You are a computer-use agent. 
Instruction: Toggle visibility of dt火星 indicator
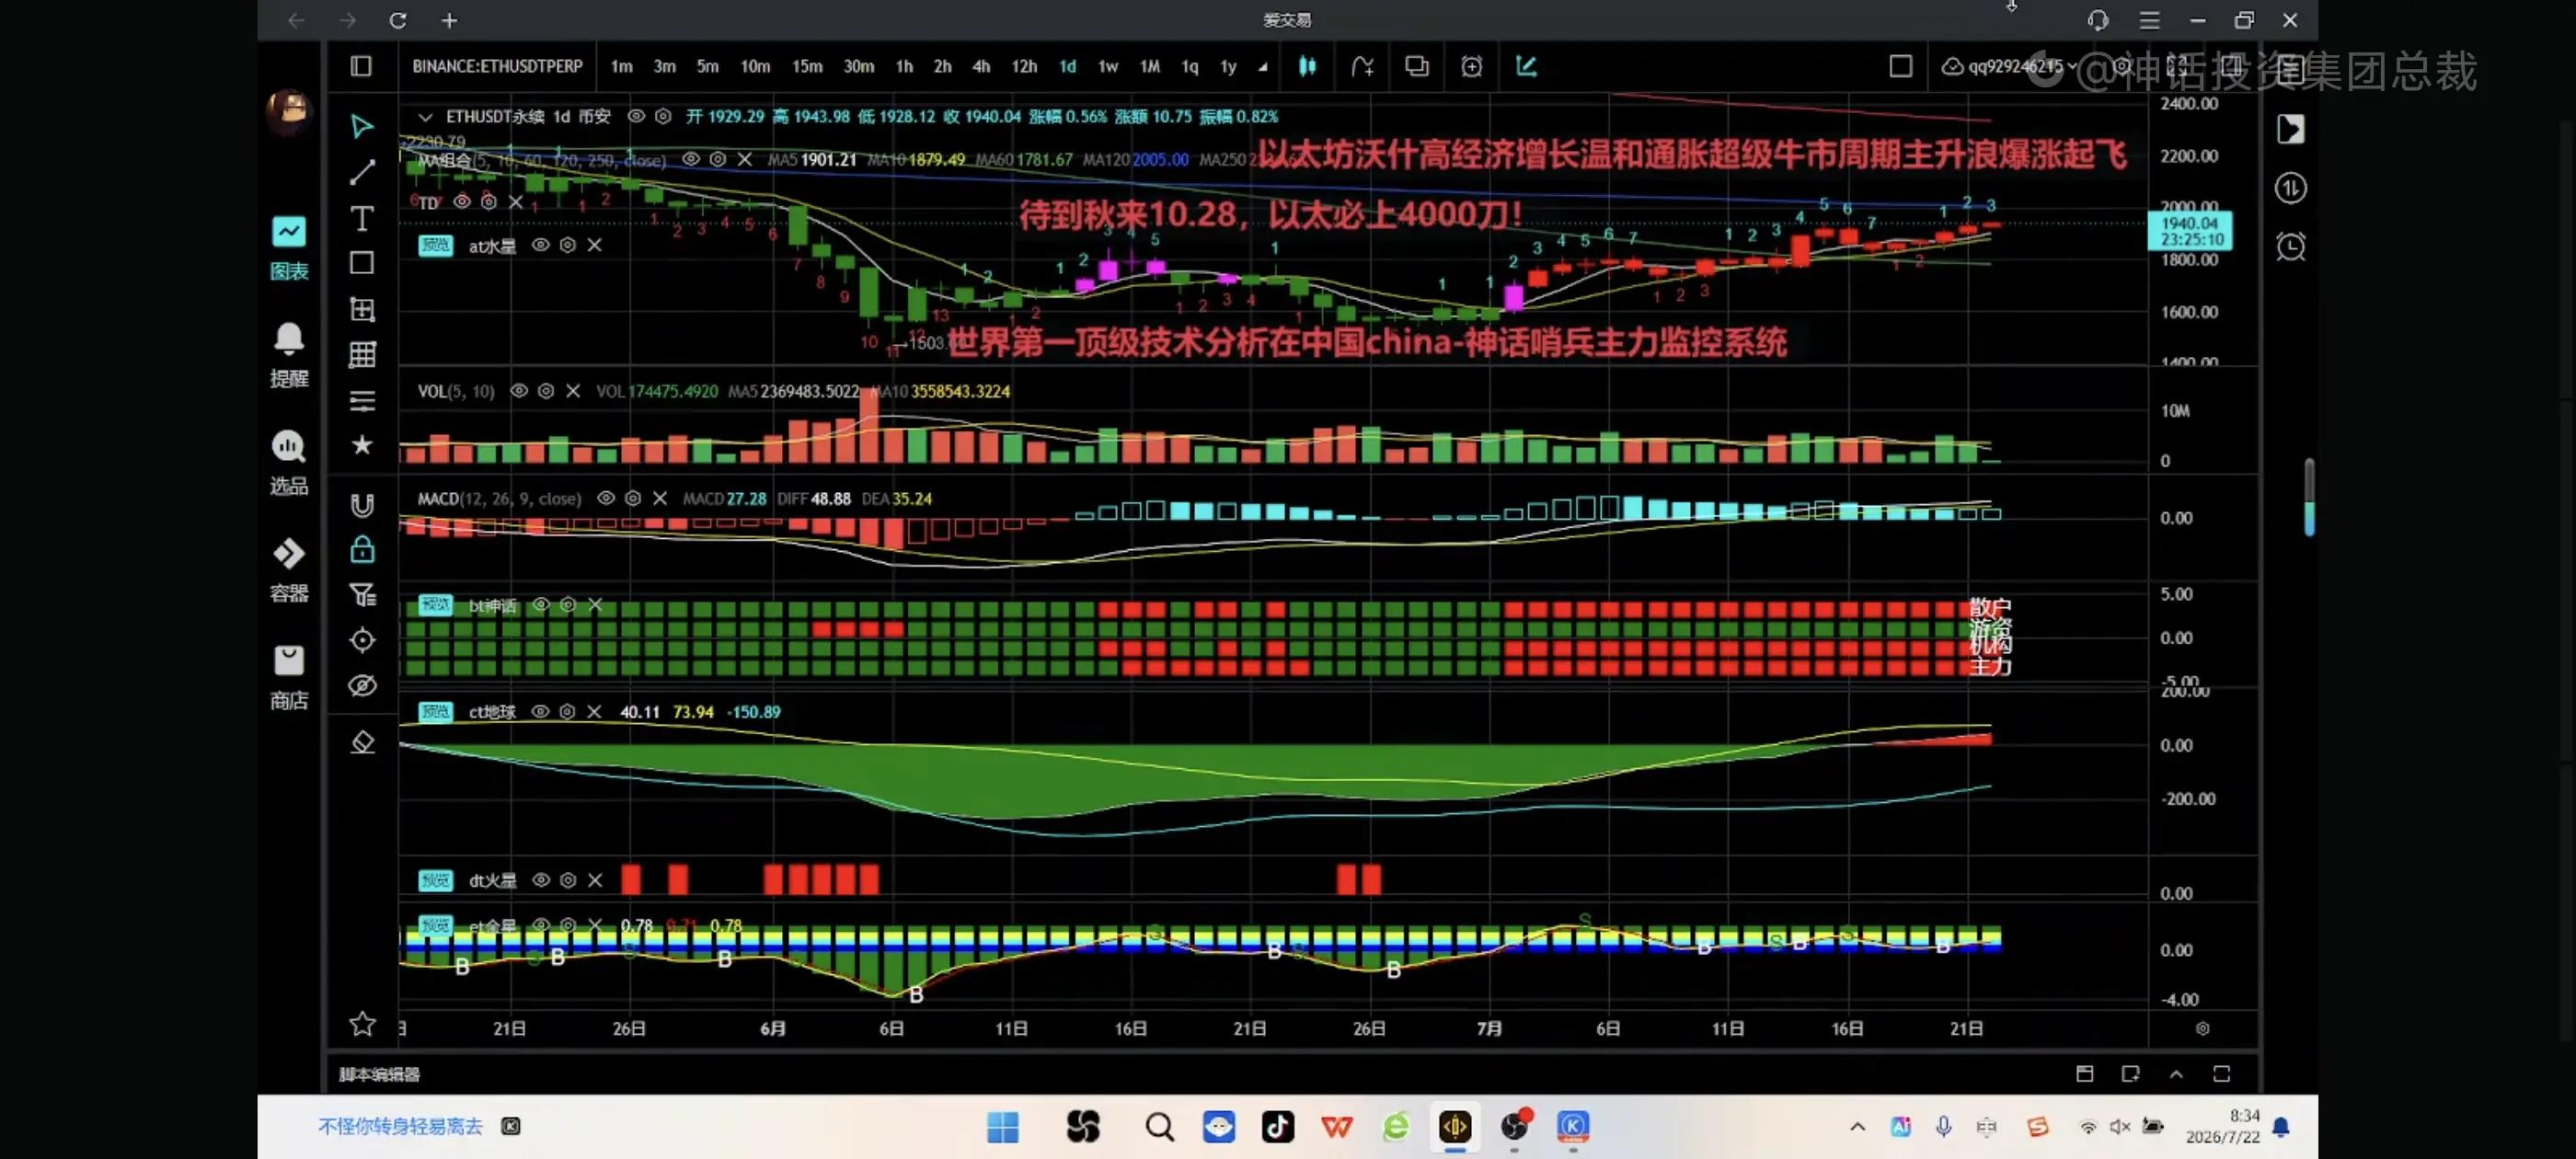pos(540,880)
